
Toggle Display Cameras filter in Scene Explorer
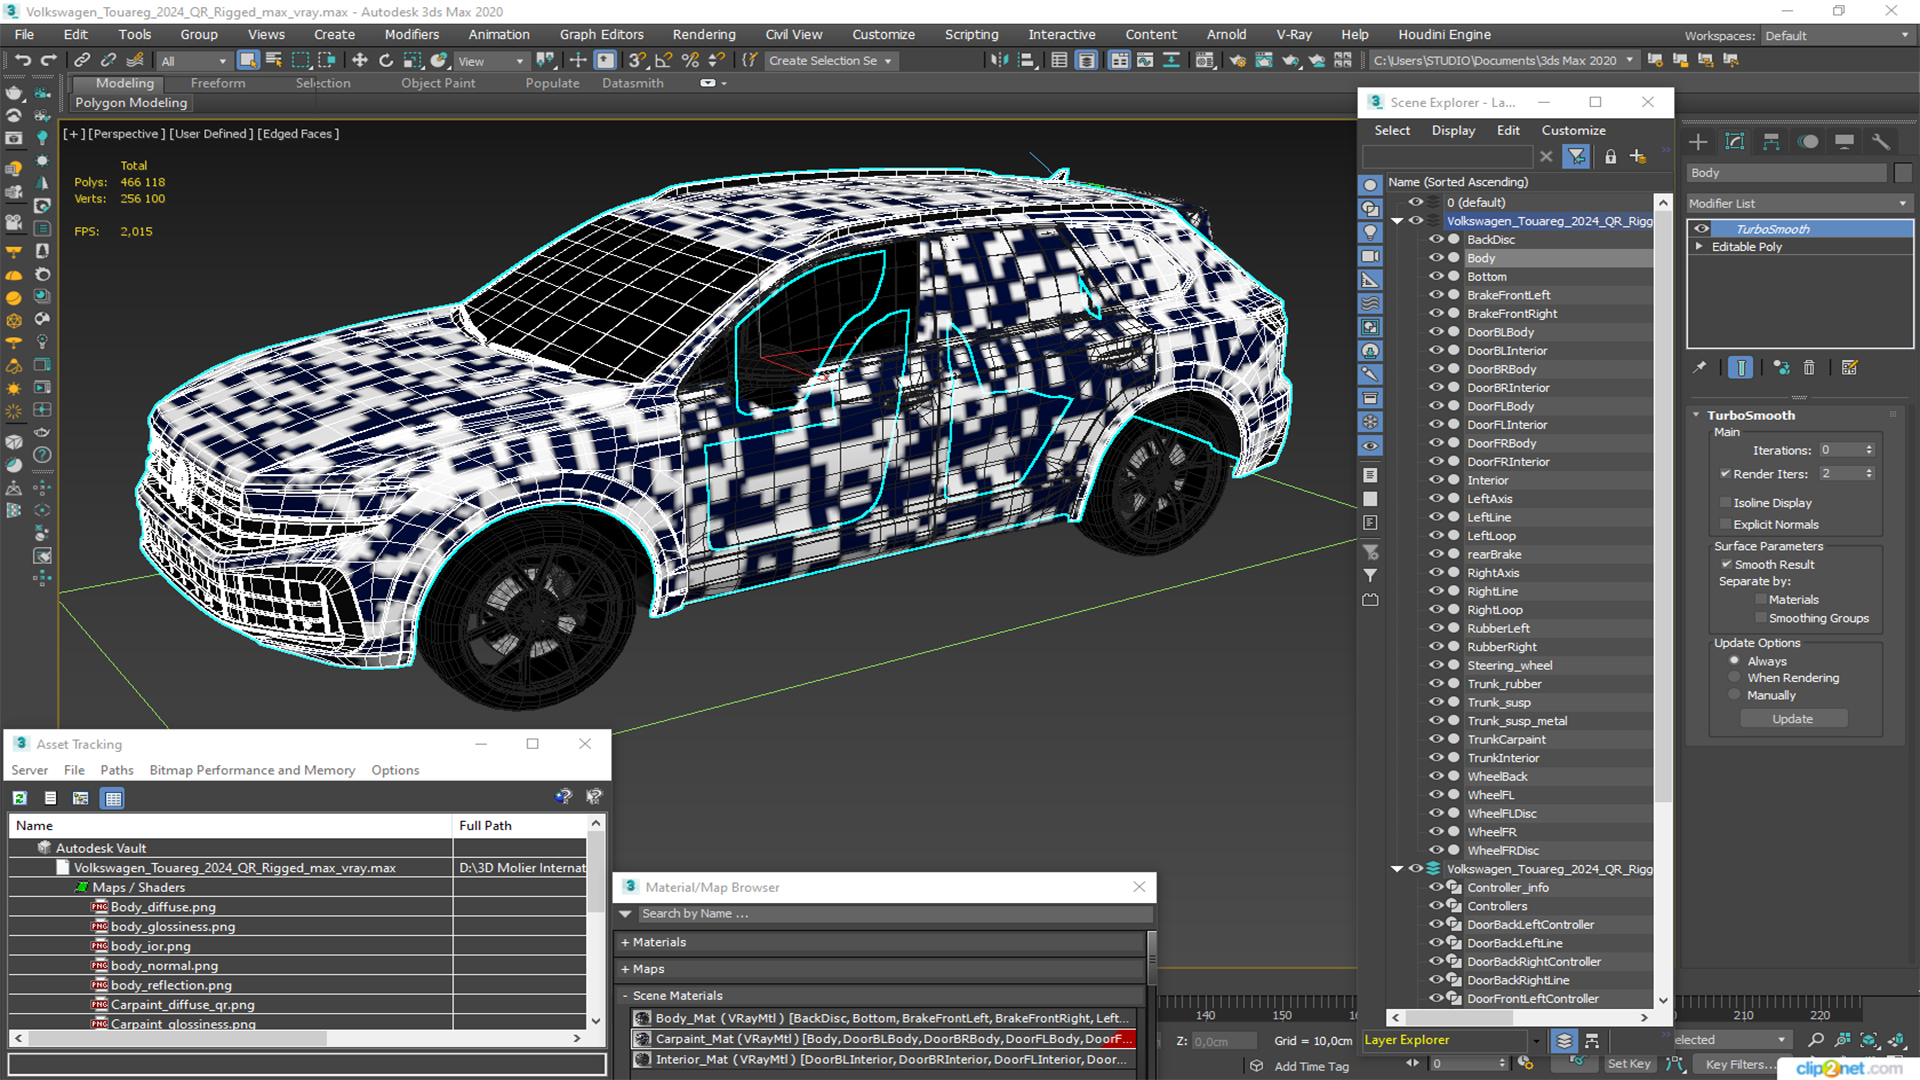tap(1370, 256)
